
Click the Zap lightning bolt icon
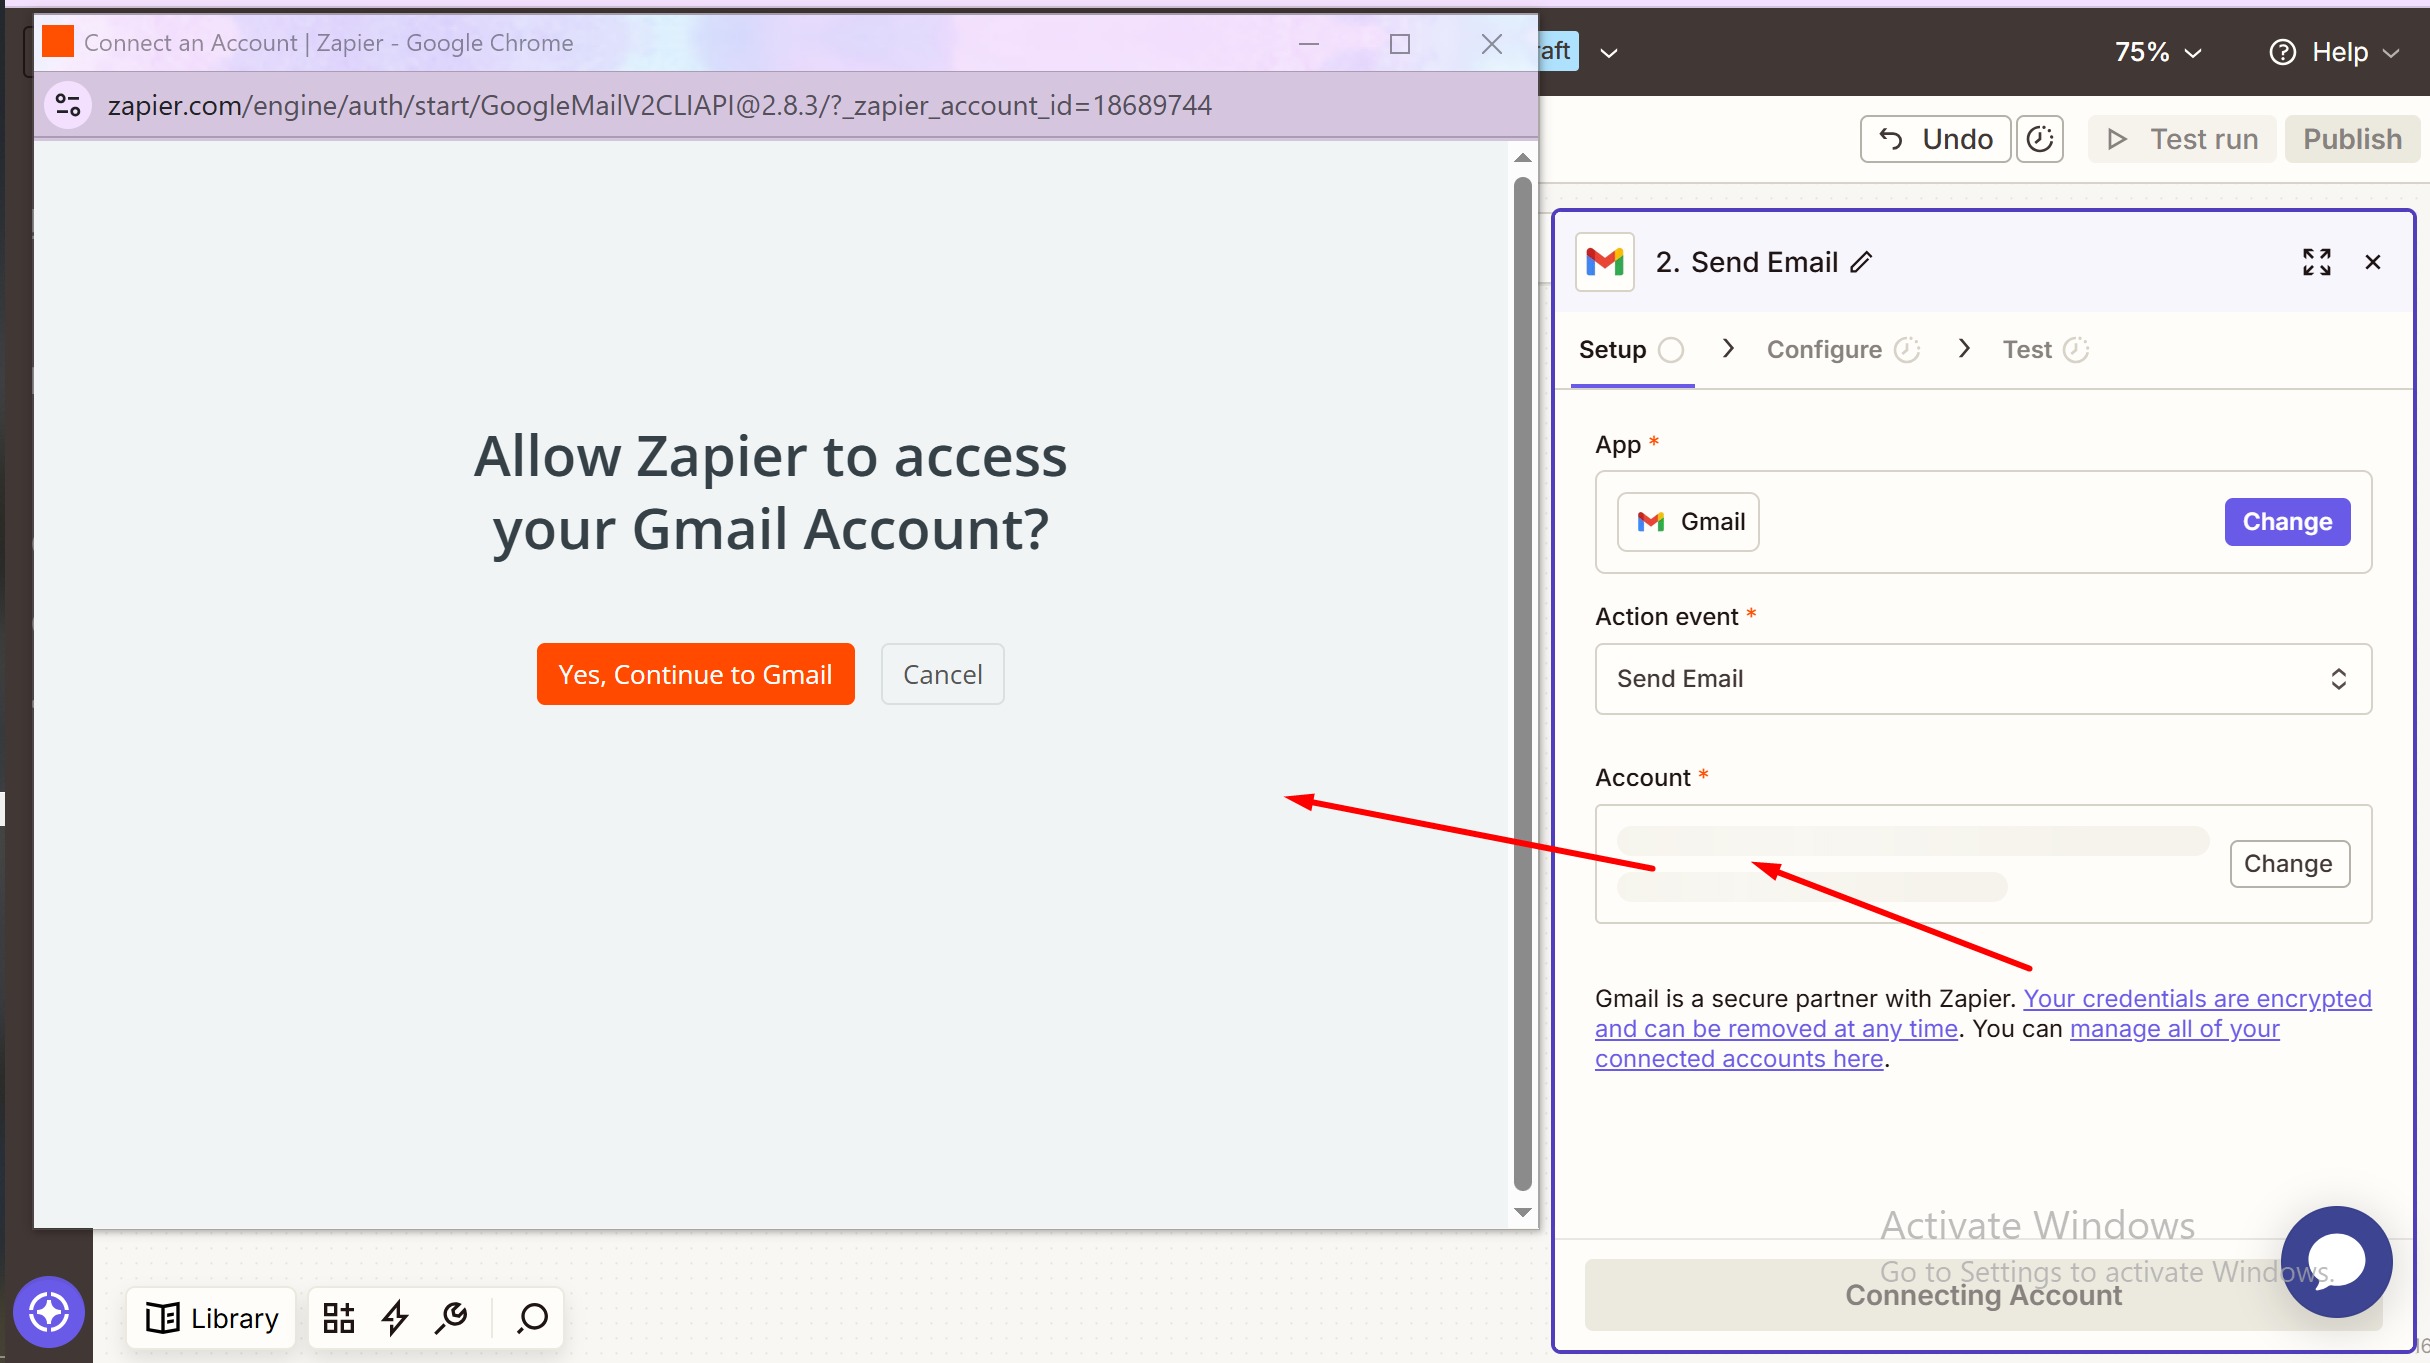pyautogui.click(x=395, y=1318)
